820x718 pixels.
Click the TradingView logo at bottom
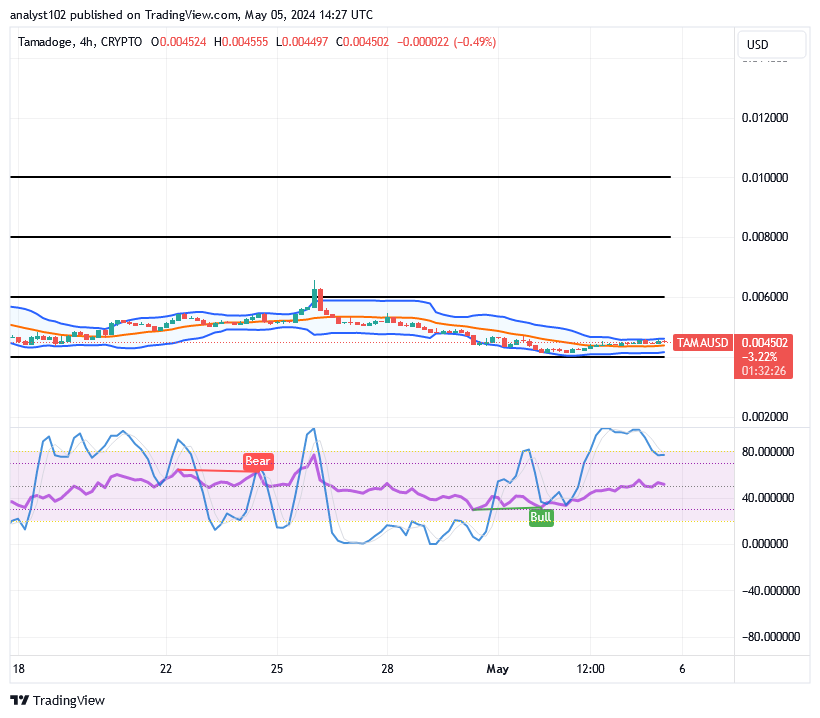coord(58,700)
